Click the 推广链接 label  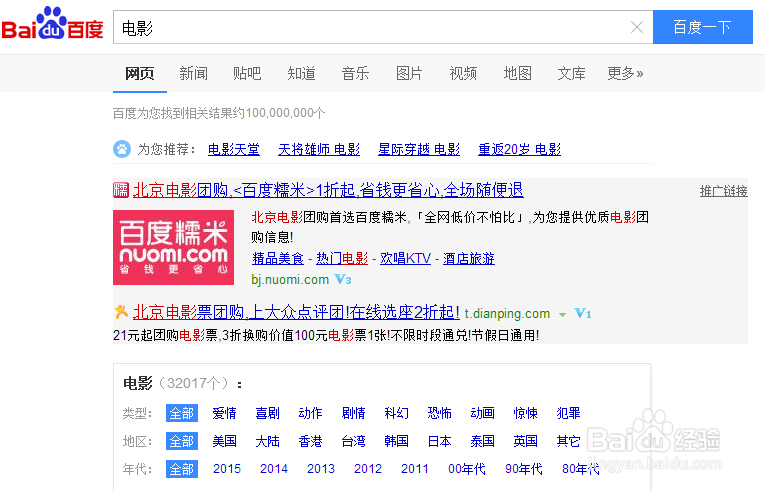click(x=724, y=191)
